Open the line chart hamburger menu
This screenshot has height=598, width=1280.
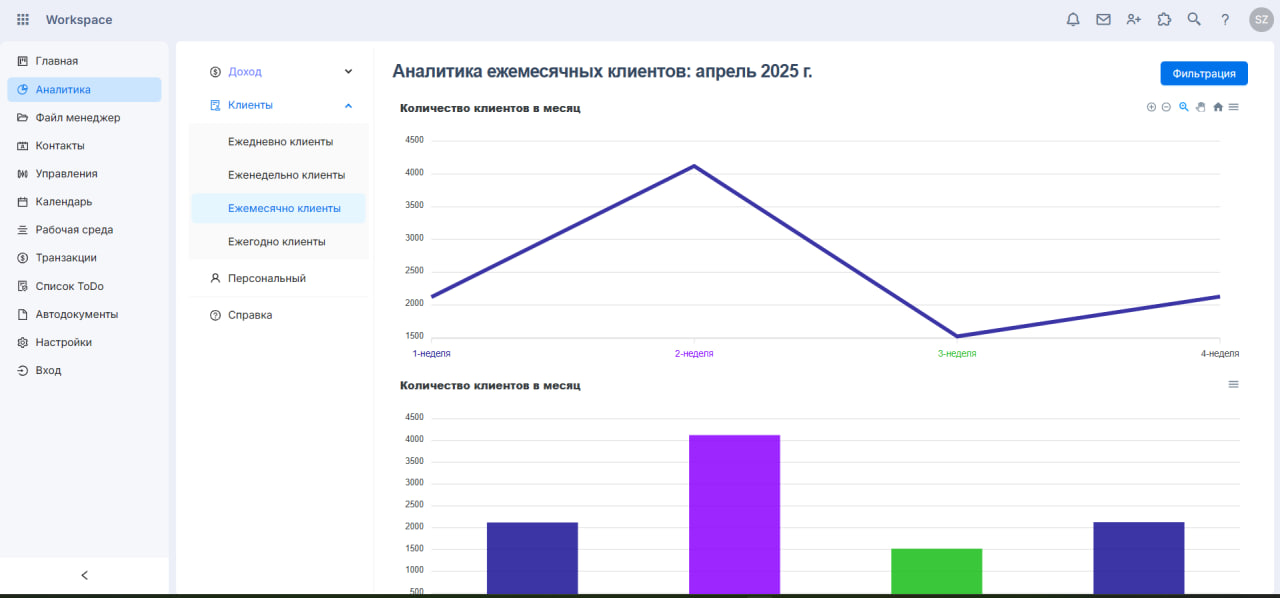click(1233, 107)
